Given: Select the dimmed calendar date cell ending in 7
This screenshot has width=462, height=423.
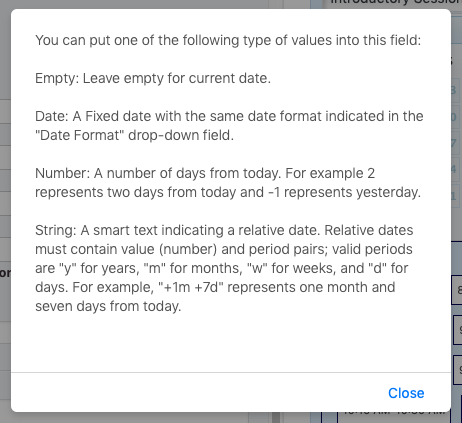Looking at the screenshot, I should pos(455,143).
